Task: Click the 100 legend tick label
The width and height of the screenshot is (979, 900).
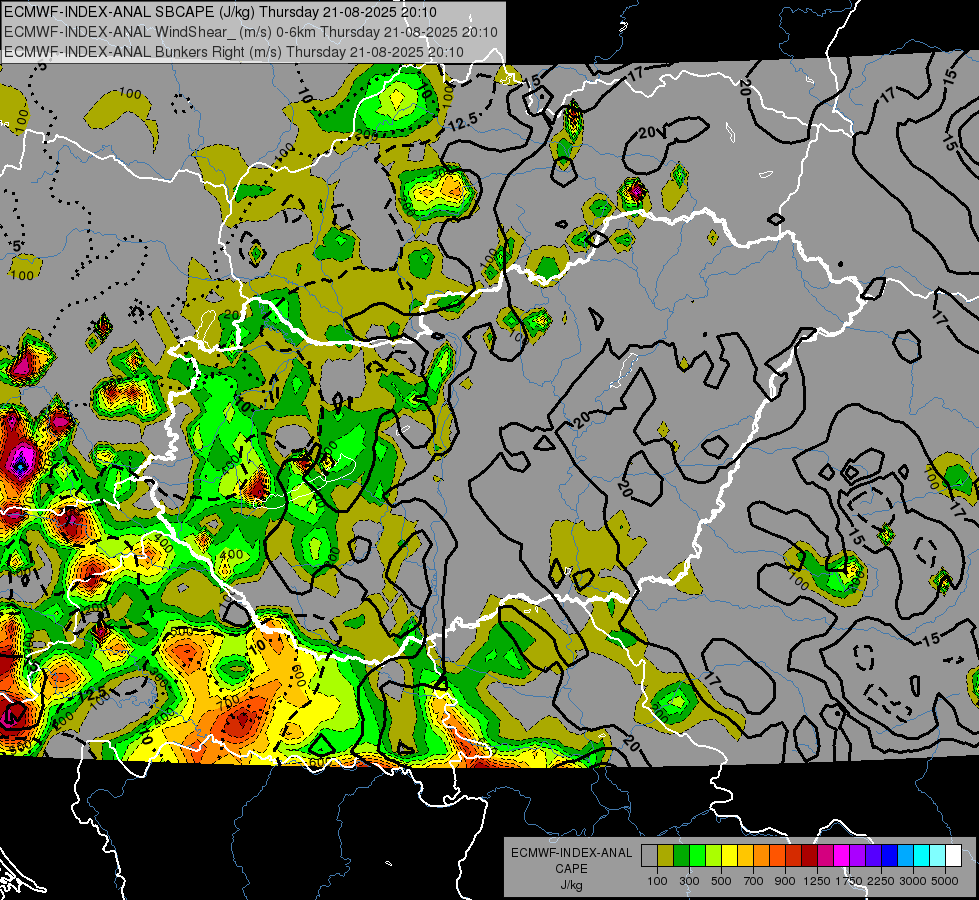Action: [x=657, y=881]
